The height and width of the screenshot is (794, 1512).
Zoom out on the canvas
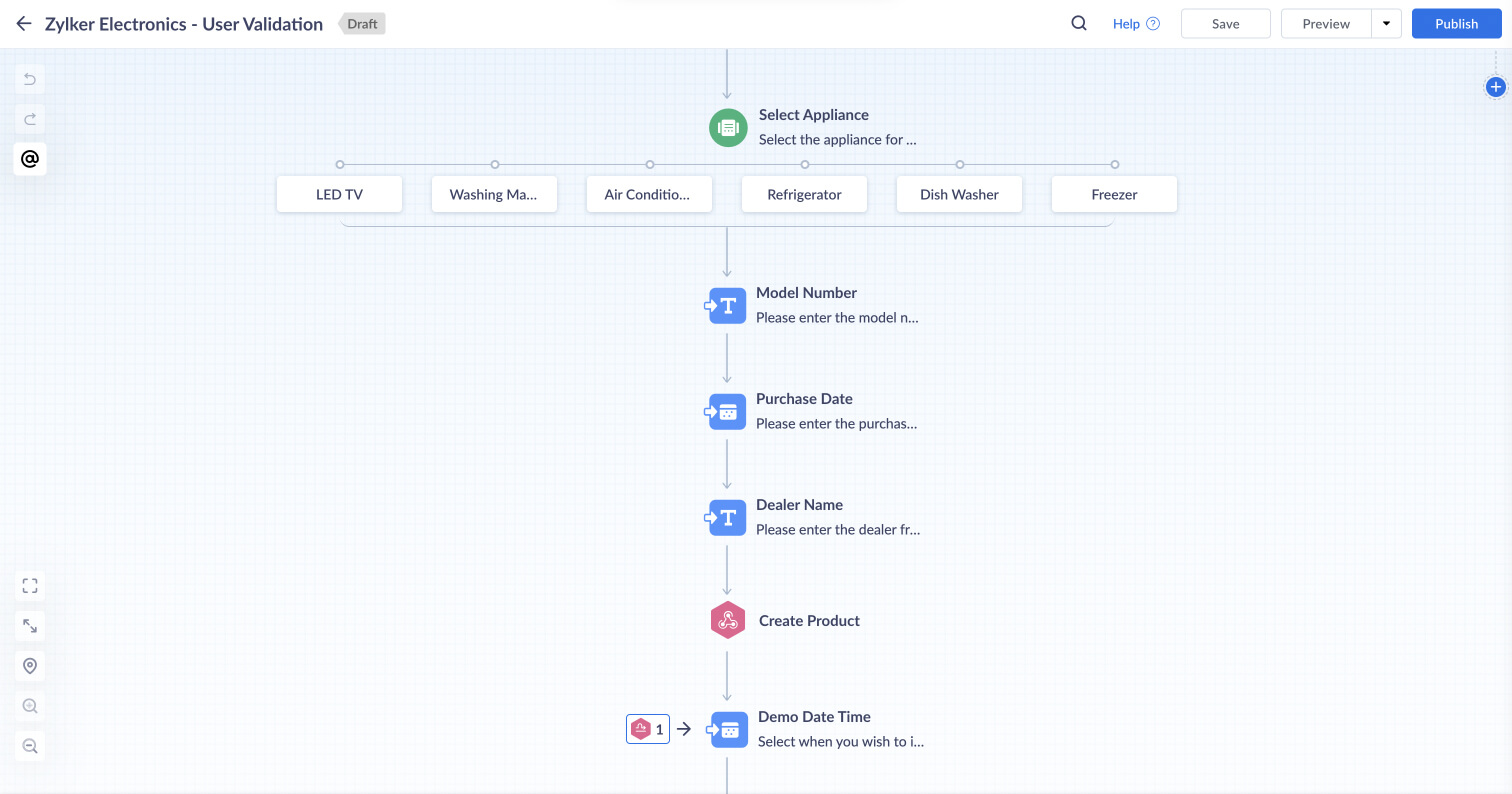click(30, 746)
